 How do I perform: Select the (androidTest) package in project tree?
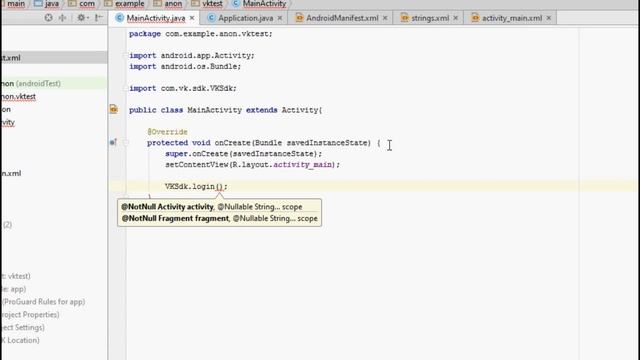[54, 83]
